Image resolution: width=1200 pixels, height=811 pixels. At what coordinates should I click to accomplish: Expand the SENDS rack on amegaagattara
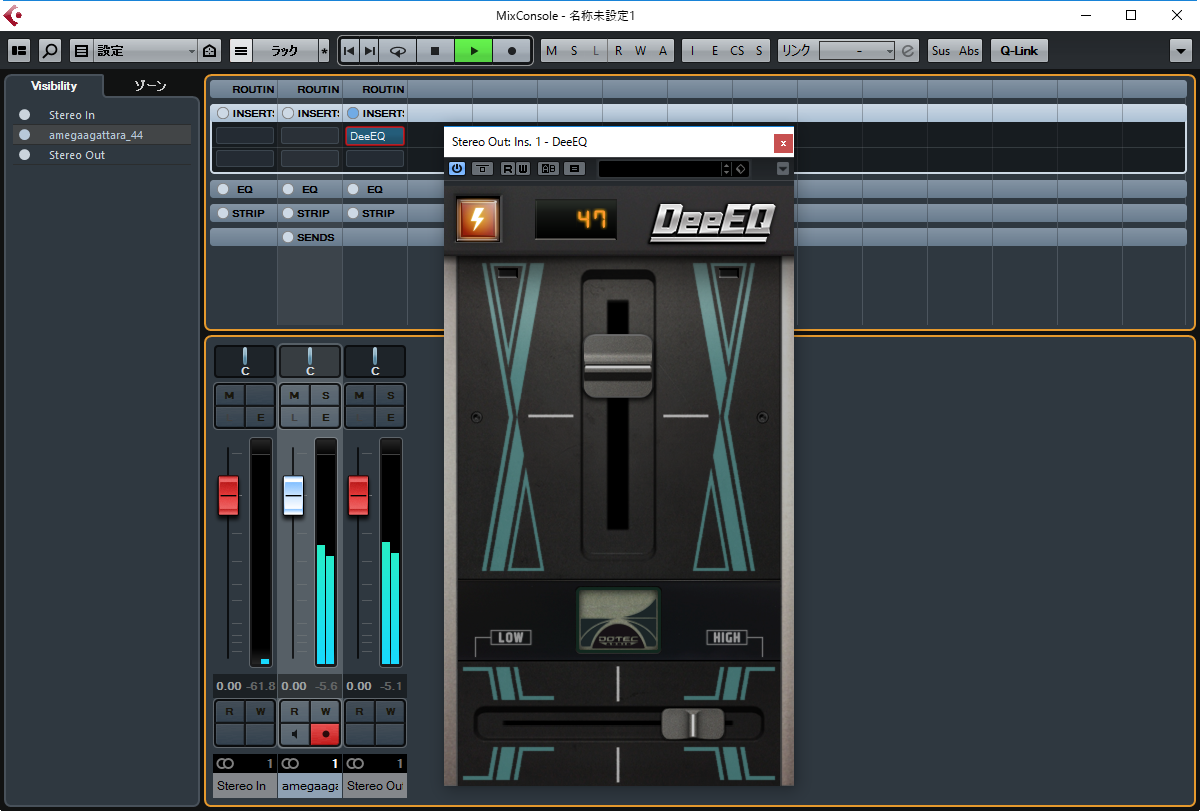tap(310, 237)
